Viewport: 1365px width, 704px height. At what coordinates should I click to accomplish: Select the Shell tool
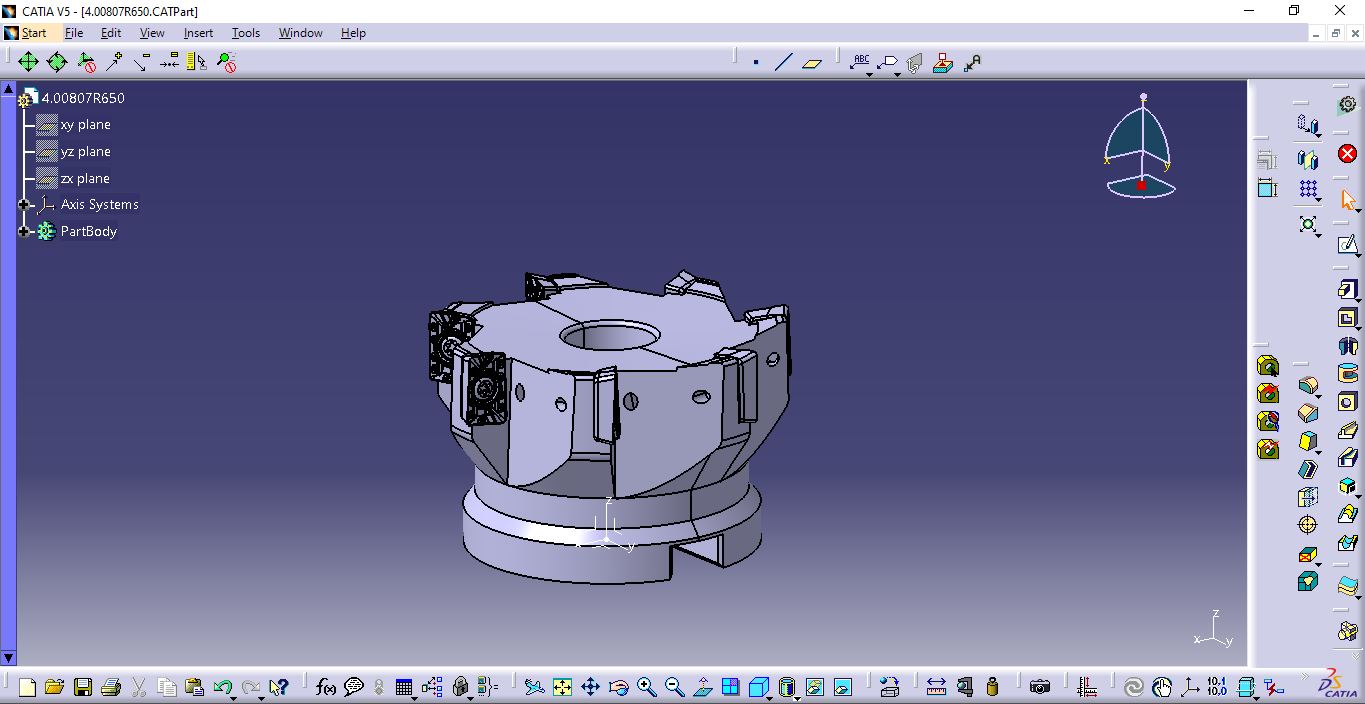point(1308,469)
